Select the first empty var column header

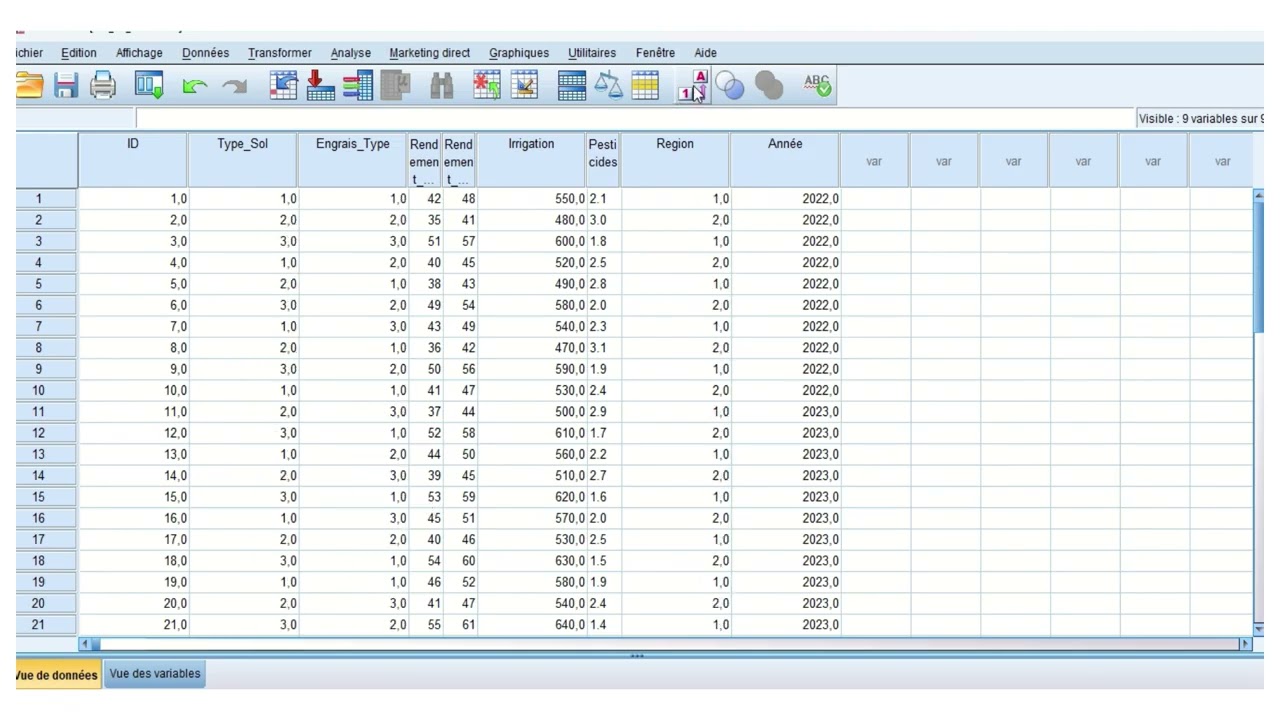point(874,160)
